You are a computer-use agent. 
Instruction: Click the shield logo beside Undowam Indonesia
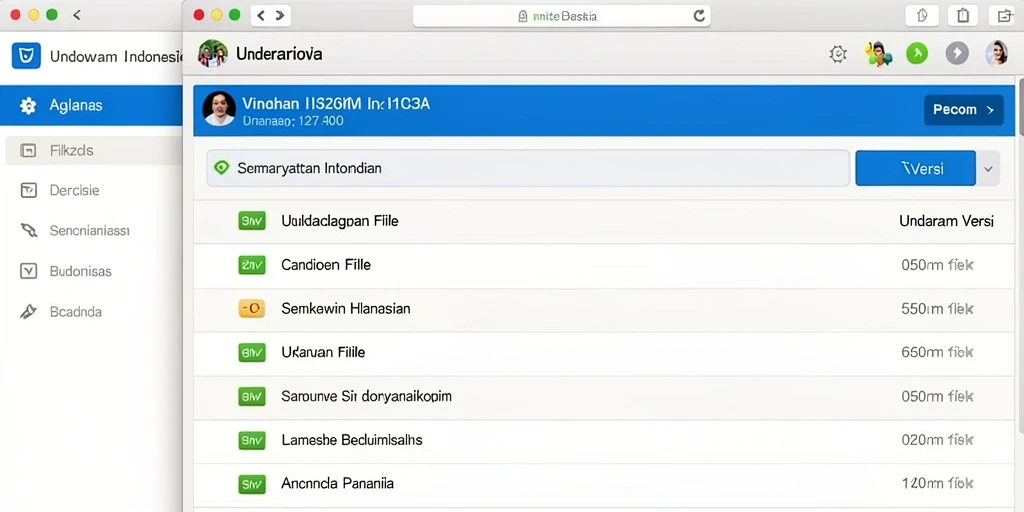point(26,56)
